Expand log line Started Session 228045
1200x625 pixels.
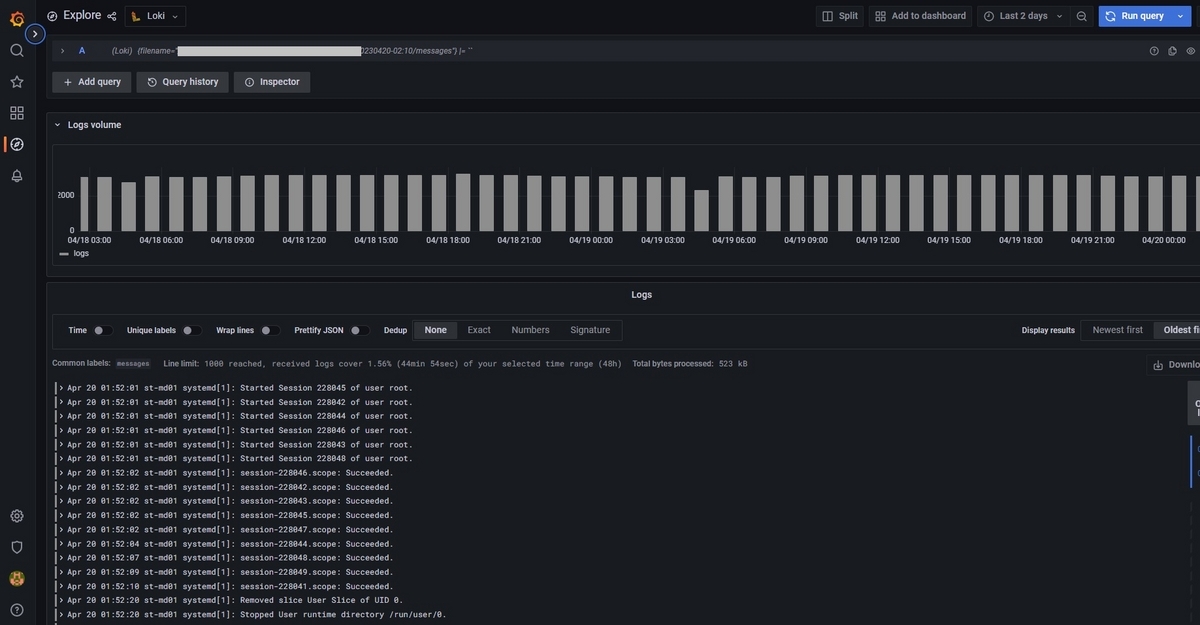coord(61,388)
